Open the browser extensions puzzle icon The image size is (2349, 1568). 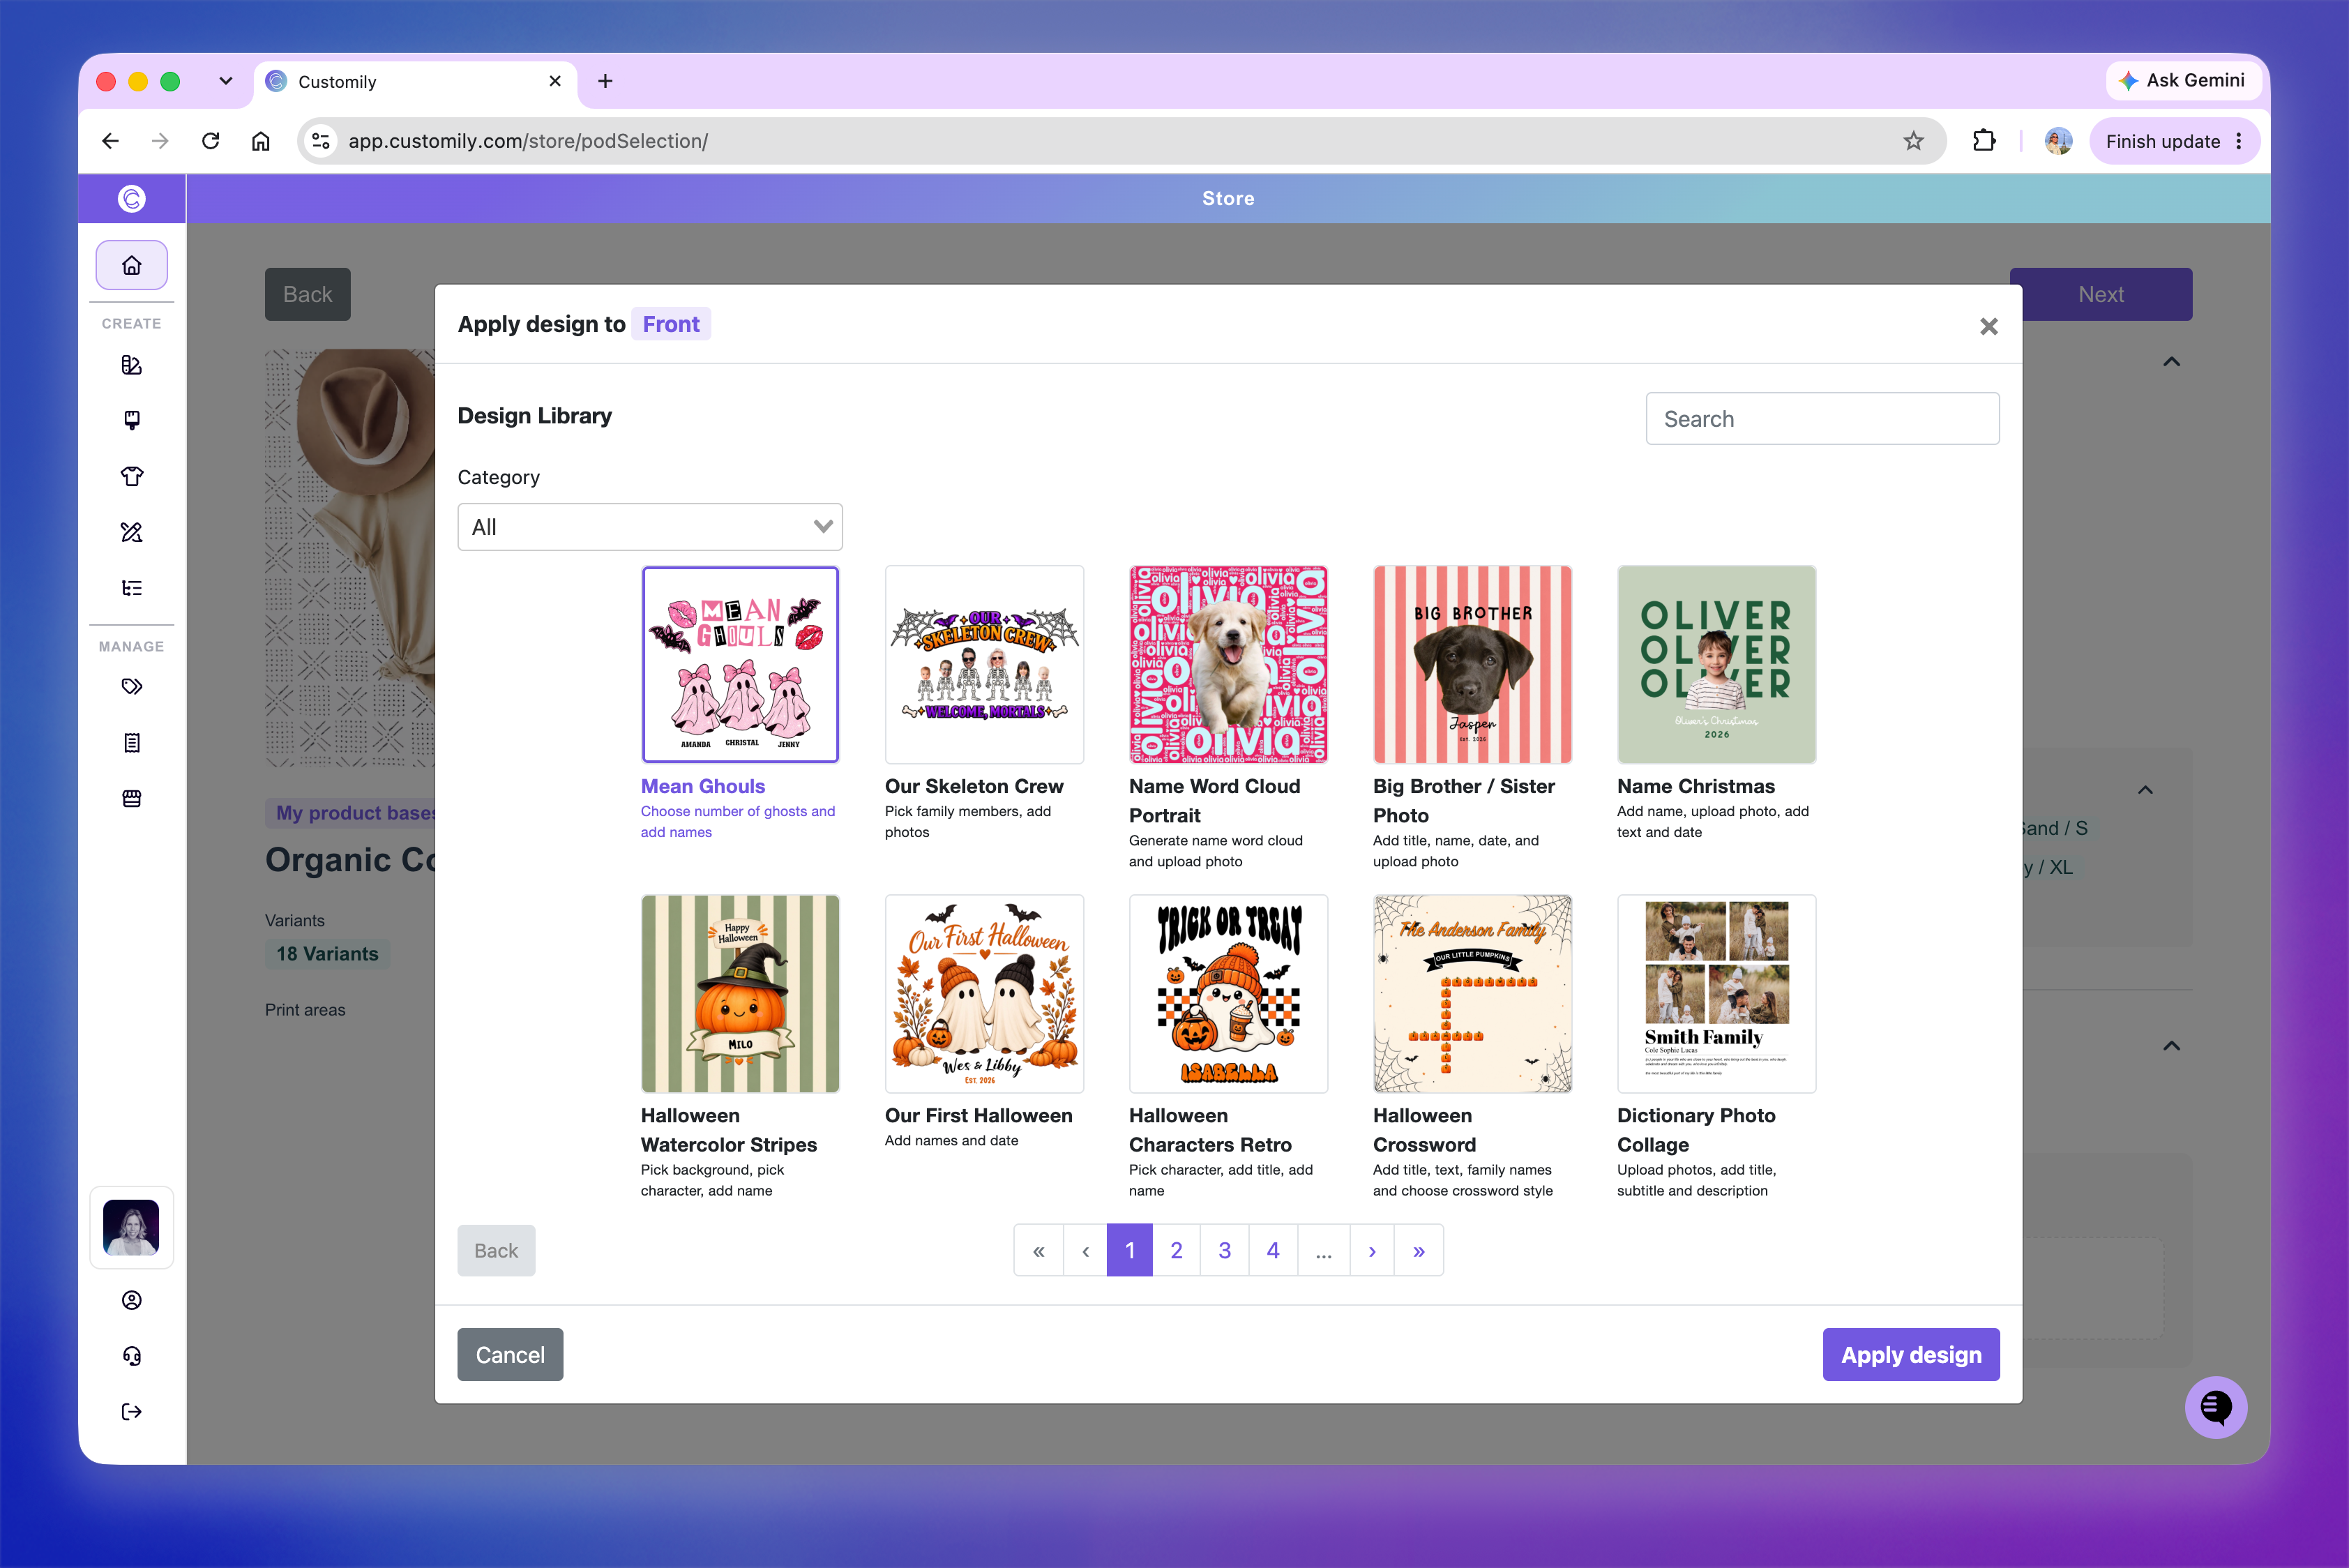tap(1984, 141)
